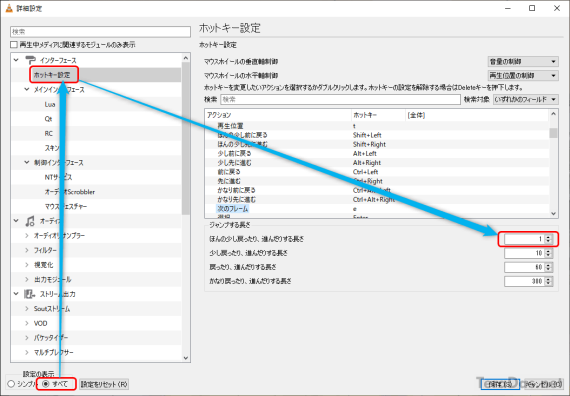Click the VLC cone icon in title bar

pyautogui.click(x=9, y=8)
